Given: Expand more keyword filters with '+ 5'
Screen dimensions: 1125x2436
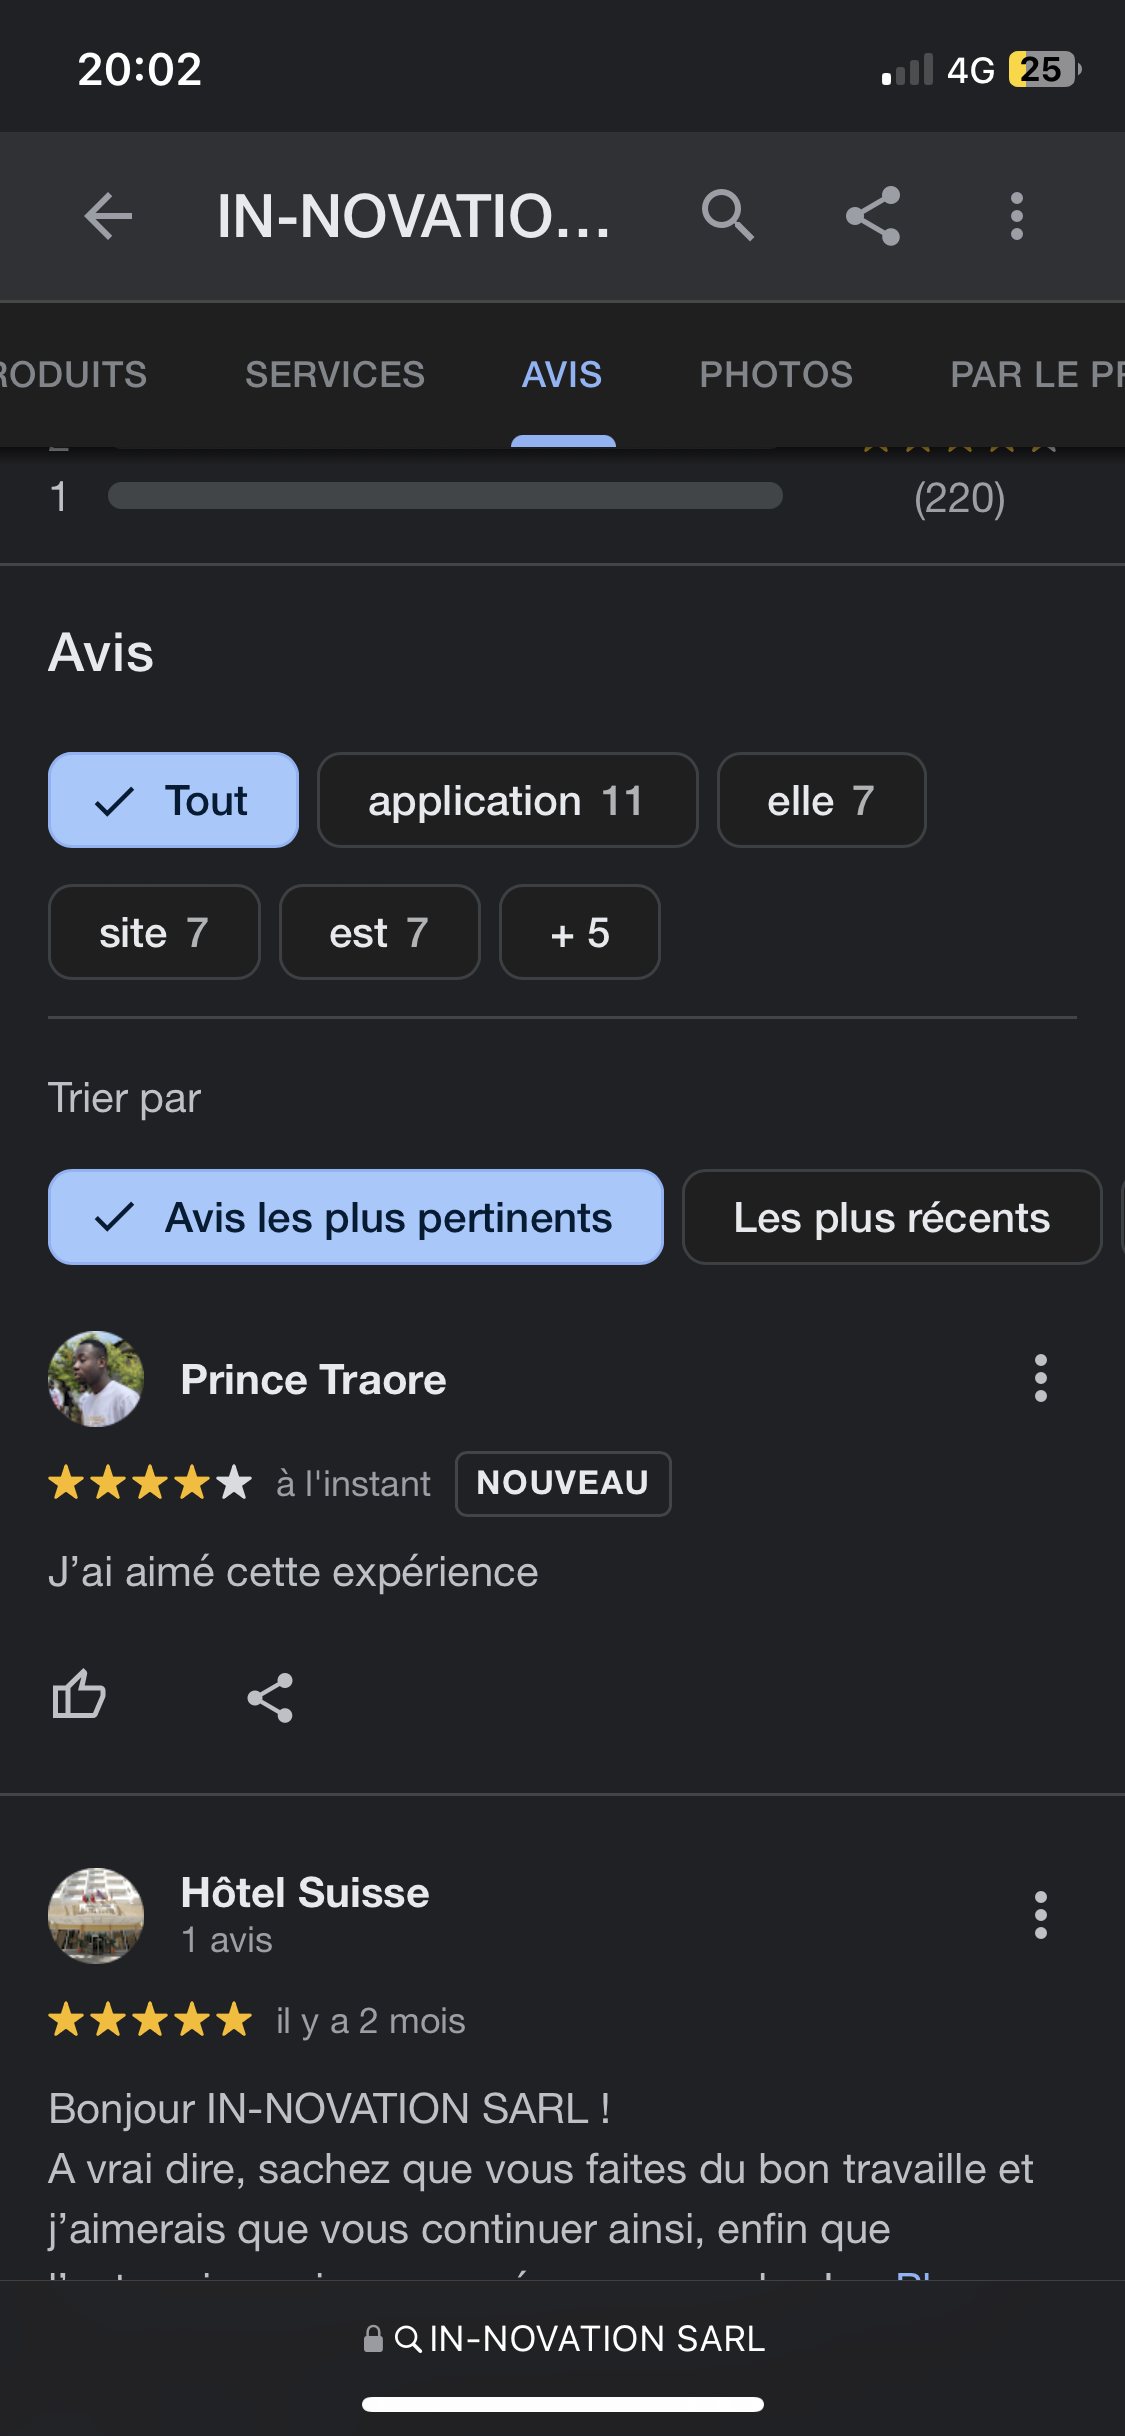Looking at the screenshot, I should 579,932.
